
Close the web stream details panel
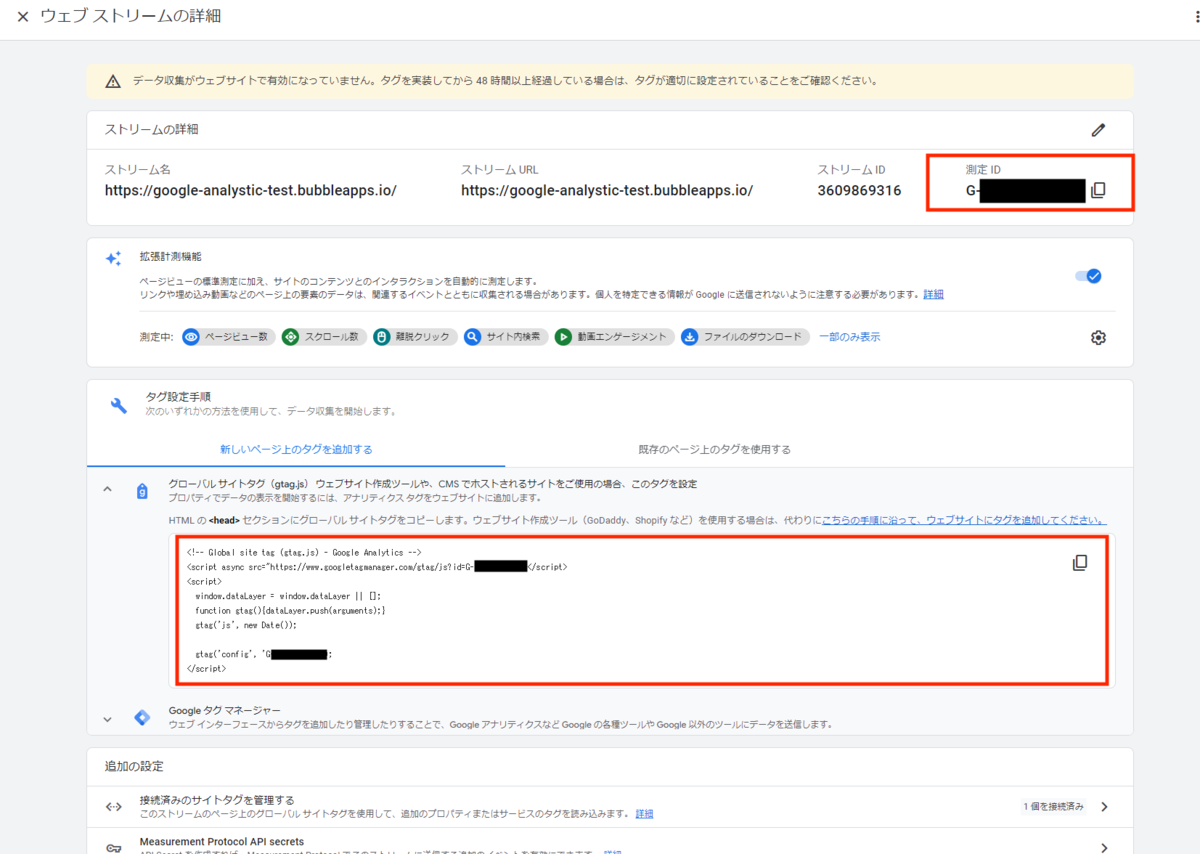pos(22,17)
